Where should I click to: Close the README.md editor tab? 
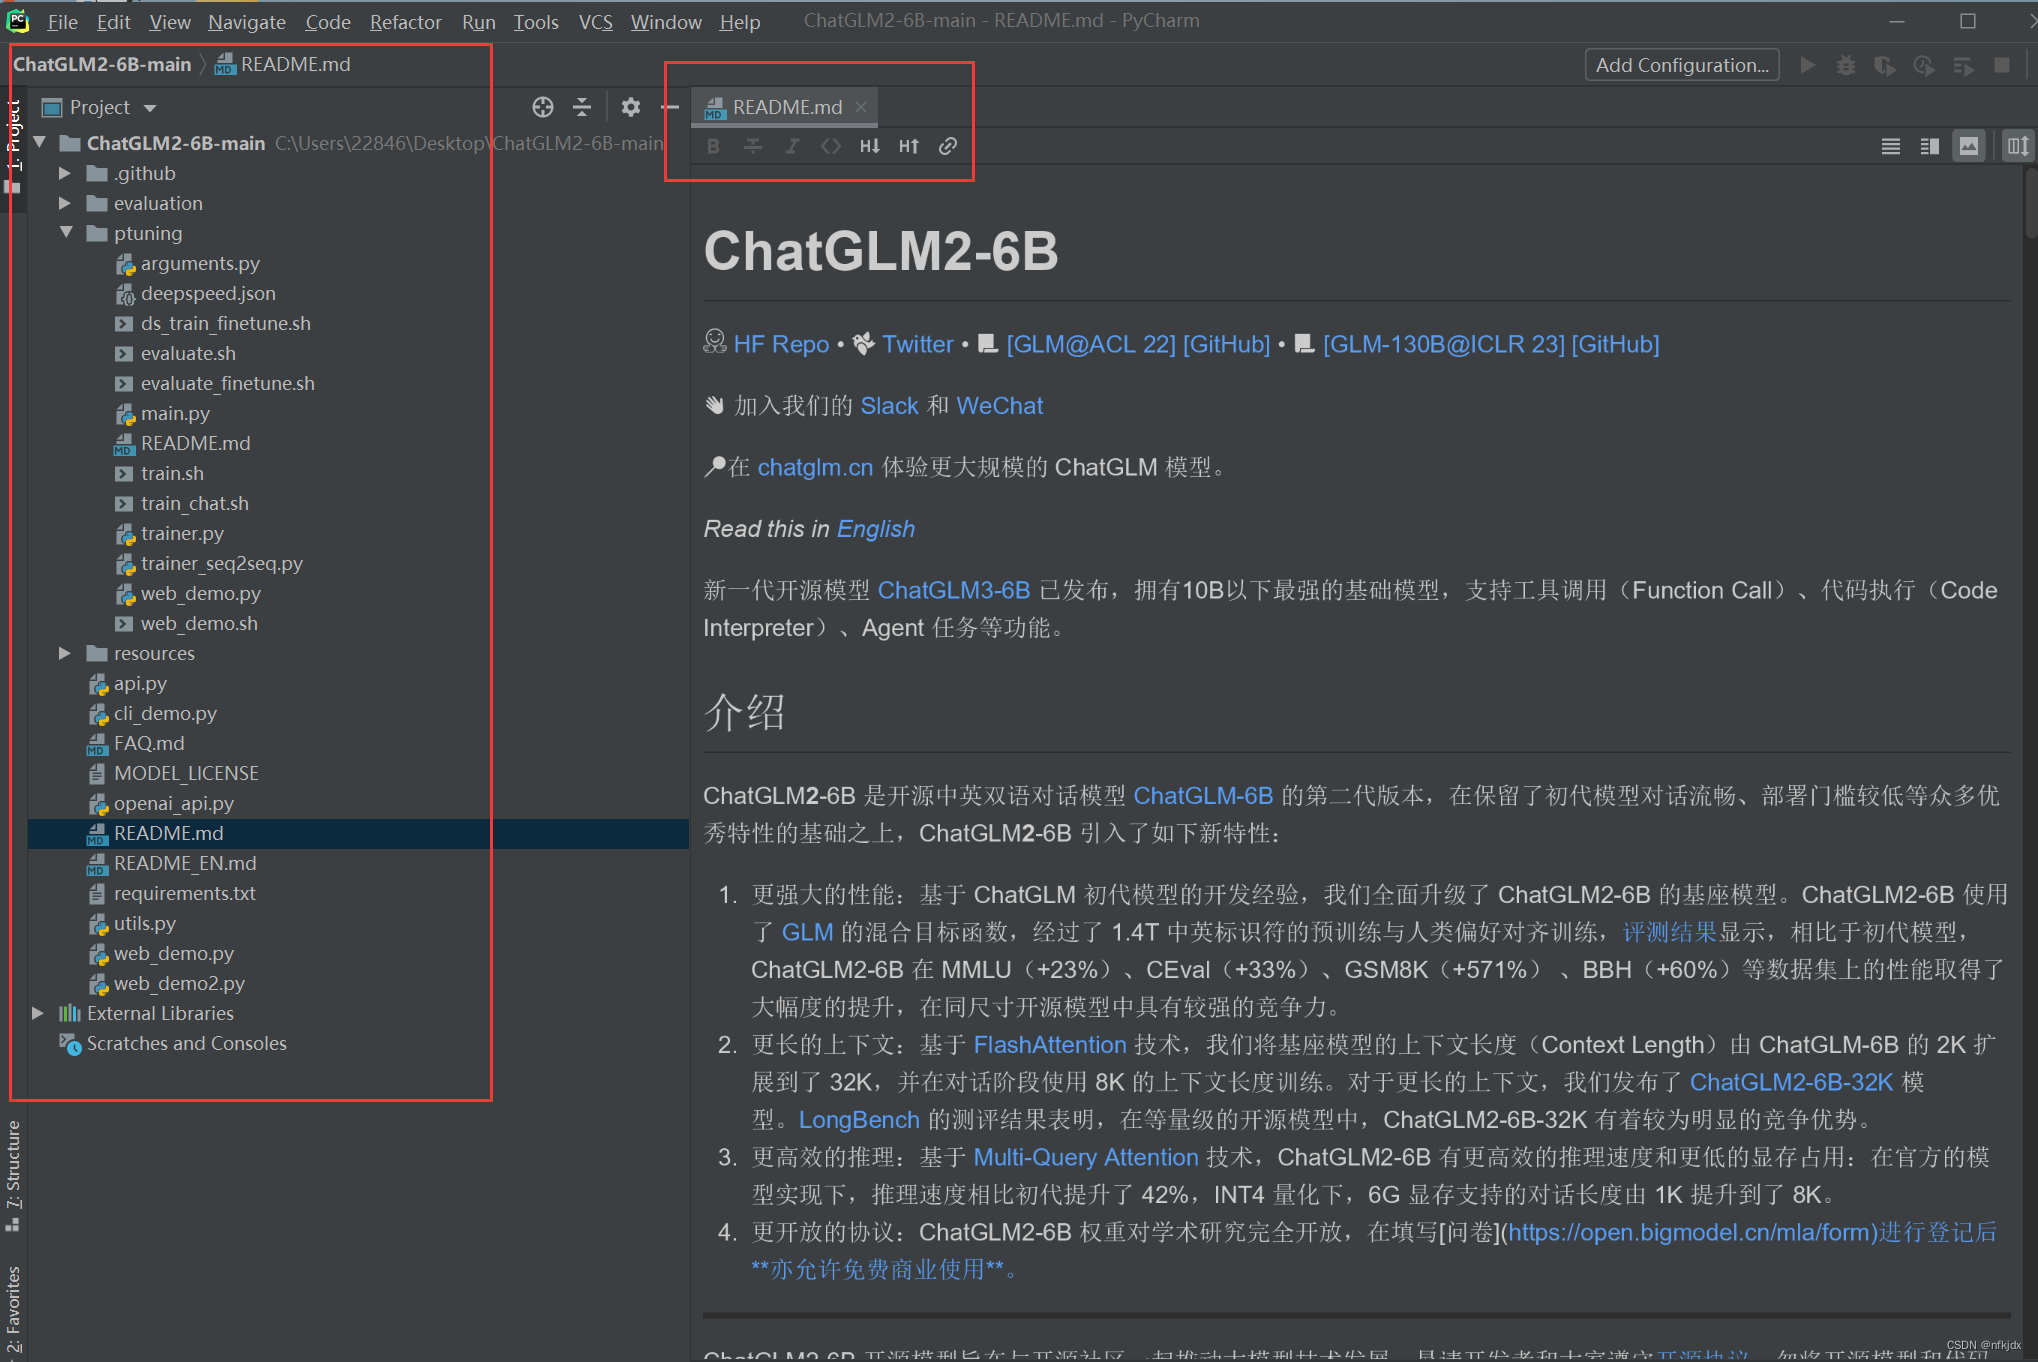(x=861, y=107)
